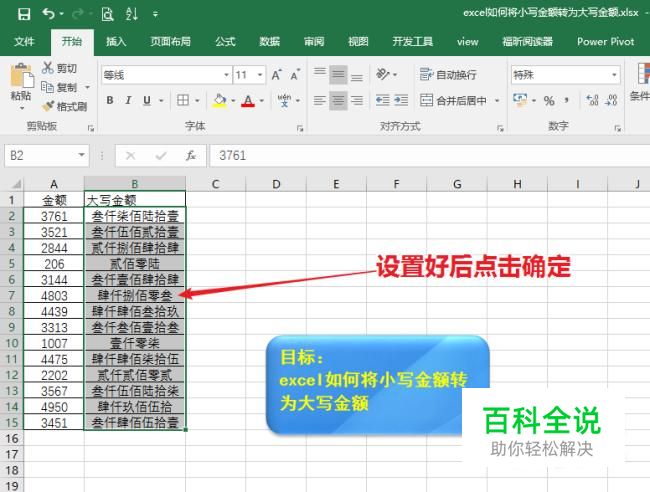Click the Merge and Center 合并后居中 button
The image size is (650, 492).
[x=454, y=100]
